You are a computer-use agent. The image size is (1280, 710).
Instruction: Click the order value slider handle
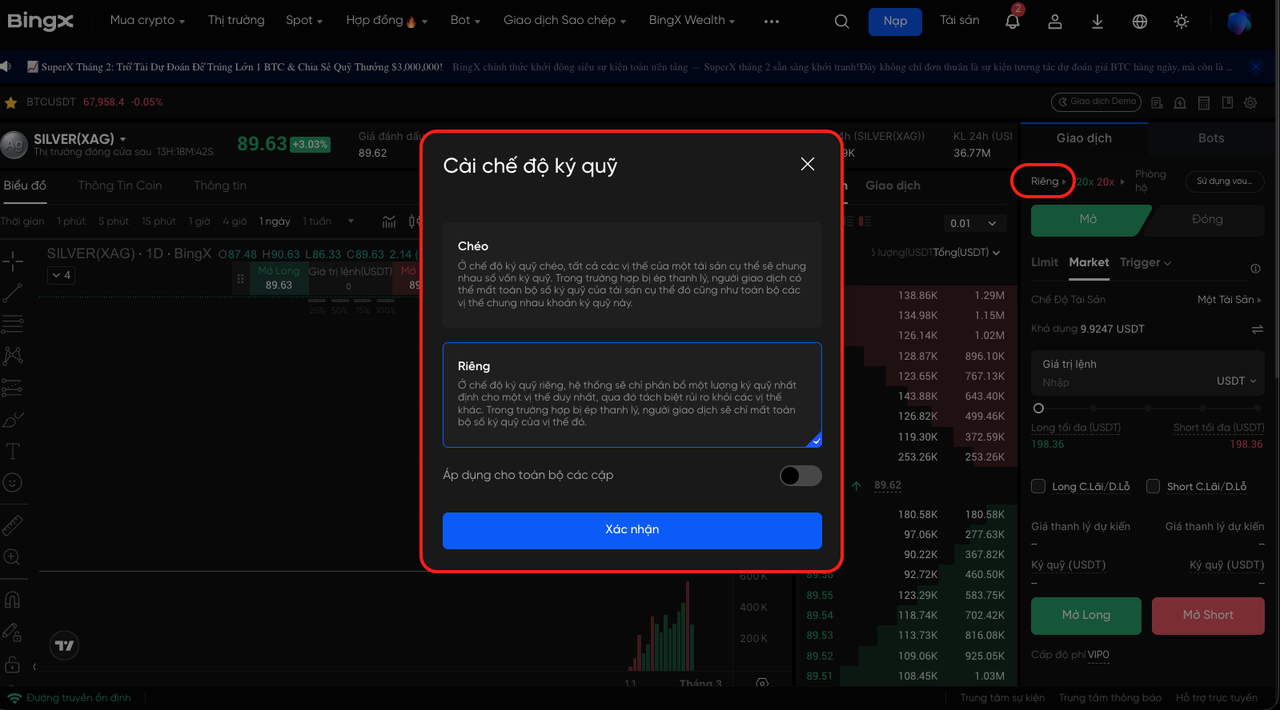1039,408
